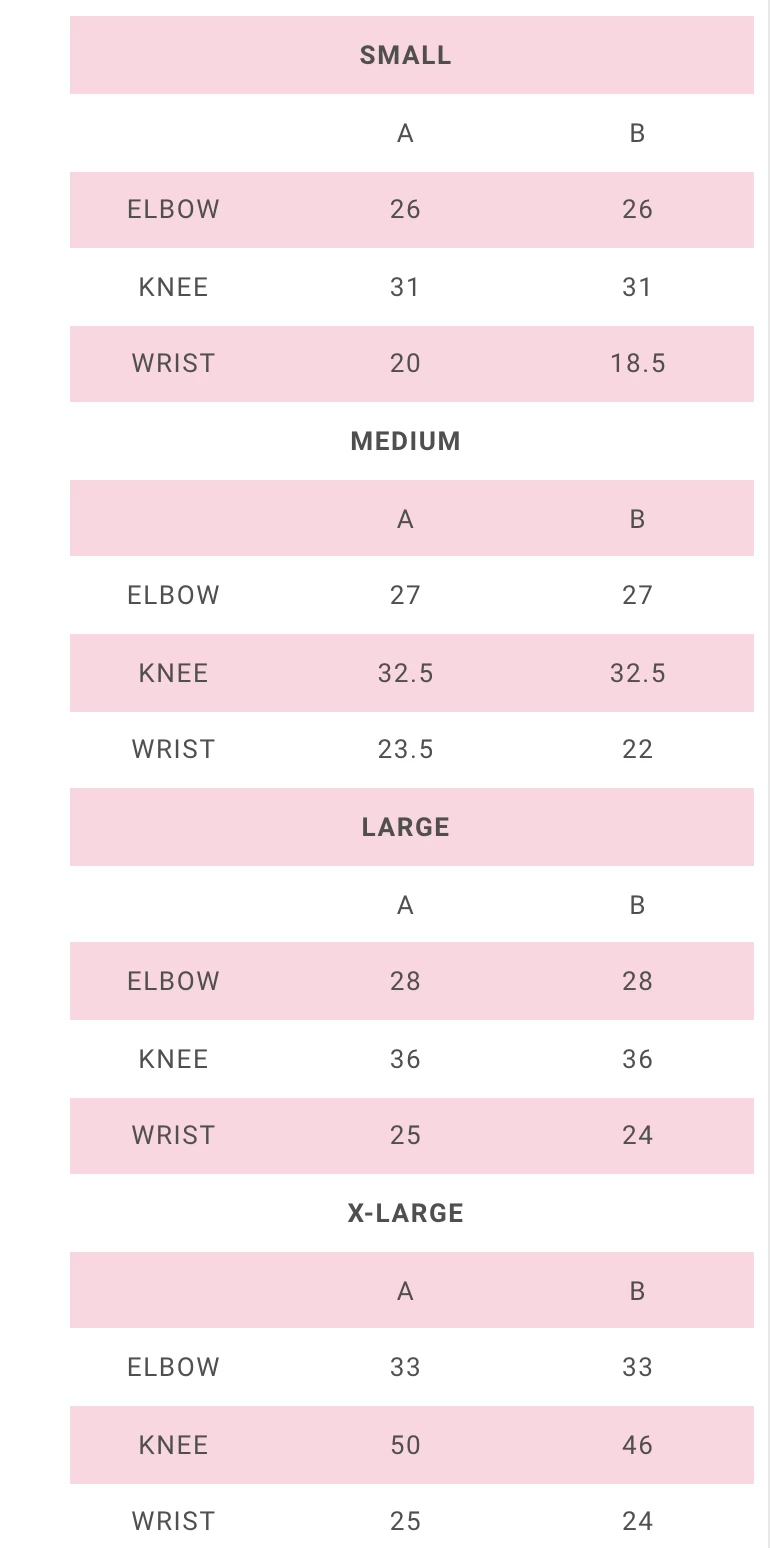Click the SMALL size heading
Viewport: 770px width, 1560px height.
(405, 55)
